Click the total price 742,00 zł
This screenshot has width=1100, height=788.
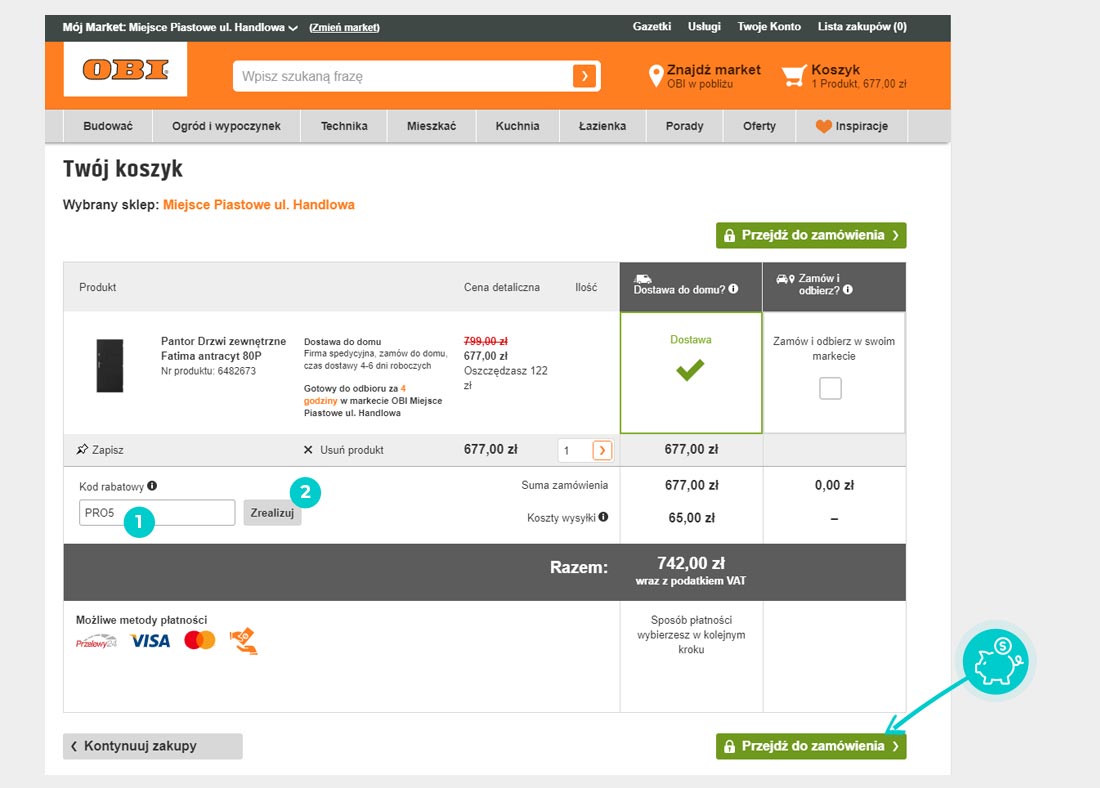(691, 563)
